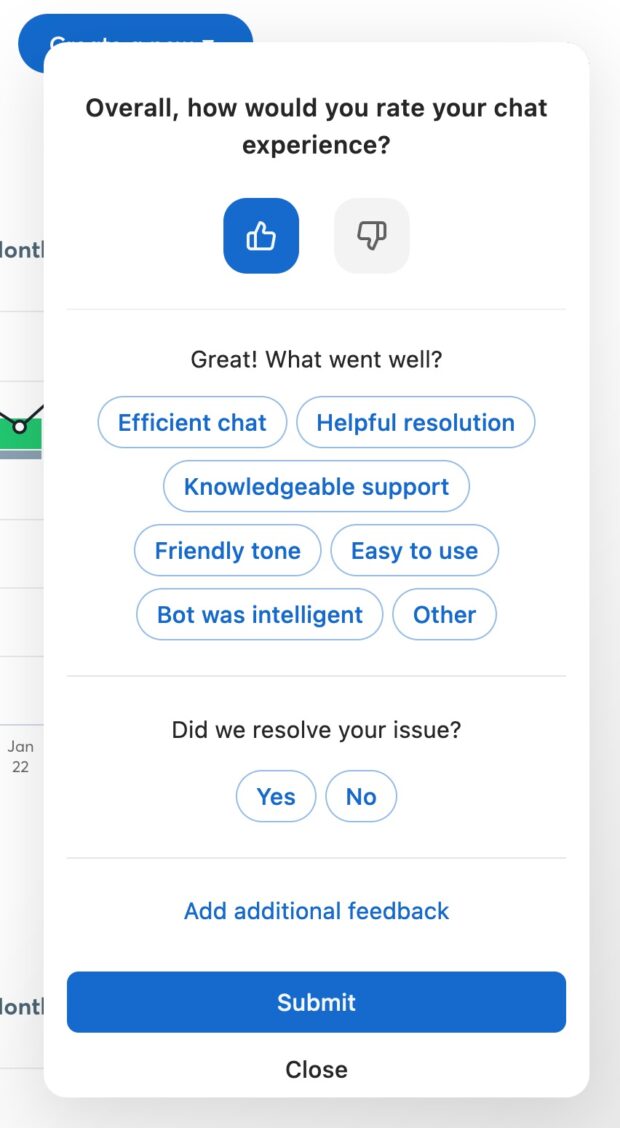Viewport: 620px width, 1128px height.
Task: Click the Jan 22 axis label
Action: (x=20, y=757)
